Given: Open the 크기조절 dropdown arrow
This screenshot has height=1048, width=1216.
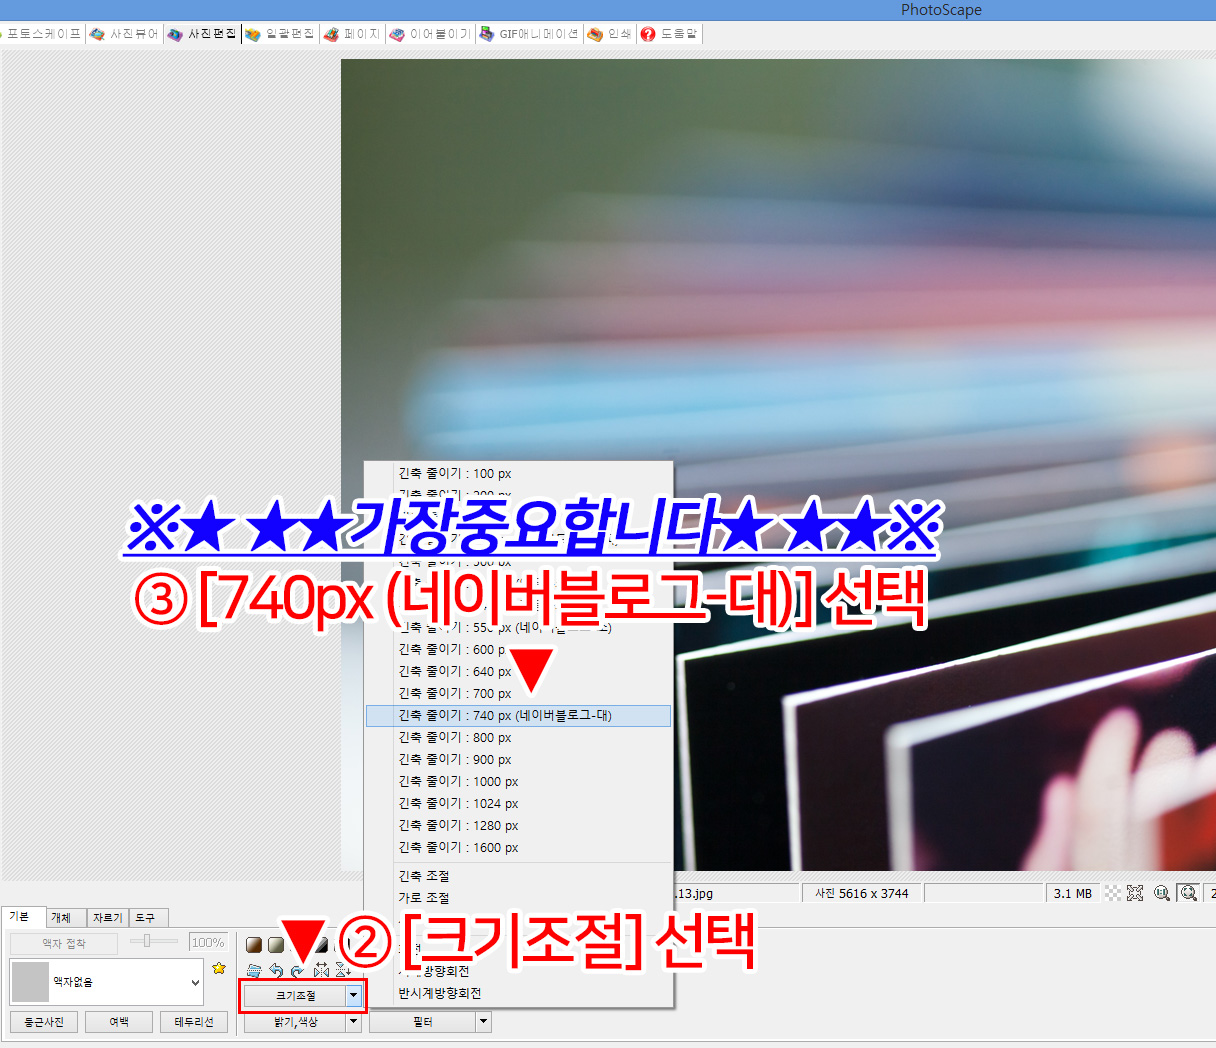Looking at the screenshot, I should (353, 995).
